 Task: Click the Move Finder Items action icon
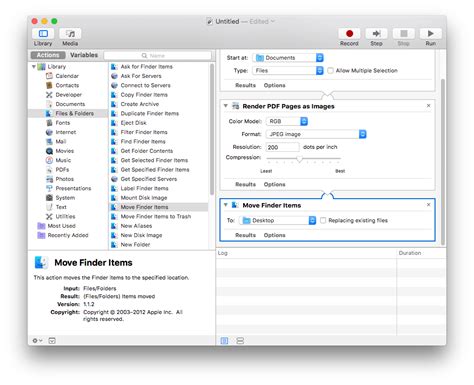point(235,205)
